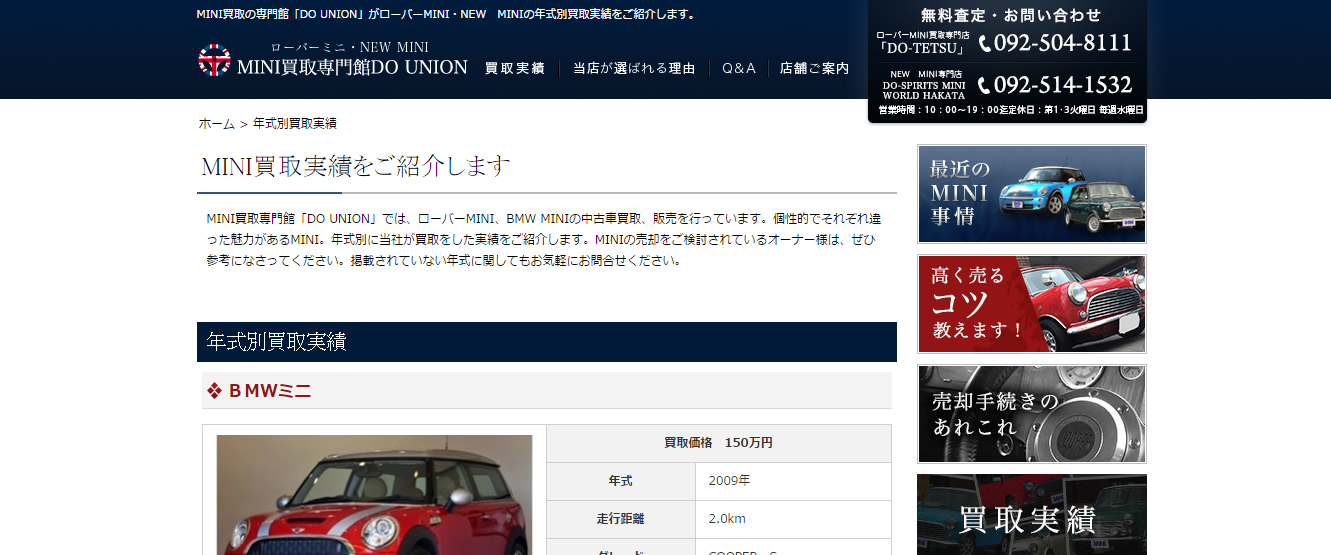Click the 営業時間 business hours line
1331x555 pixels.
pyautogui.click(x=1011, y=110)
